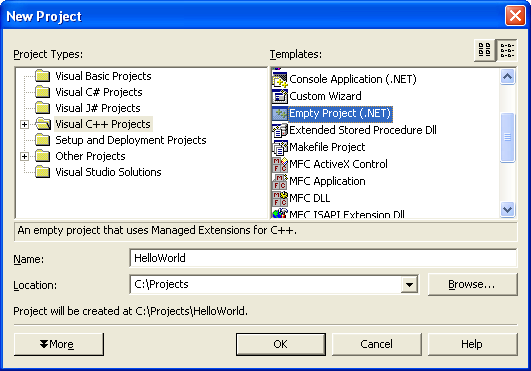Click the Empty Project (.NET) template icon

pyautogui.click(x=280, y=113)
